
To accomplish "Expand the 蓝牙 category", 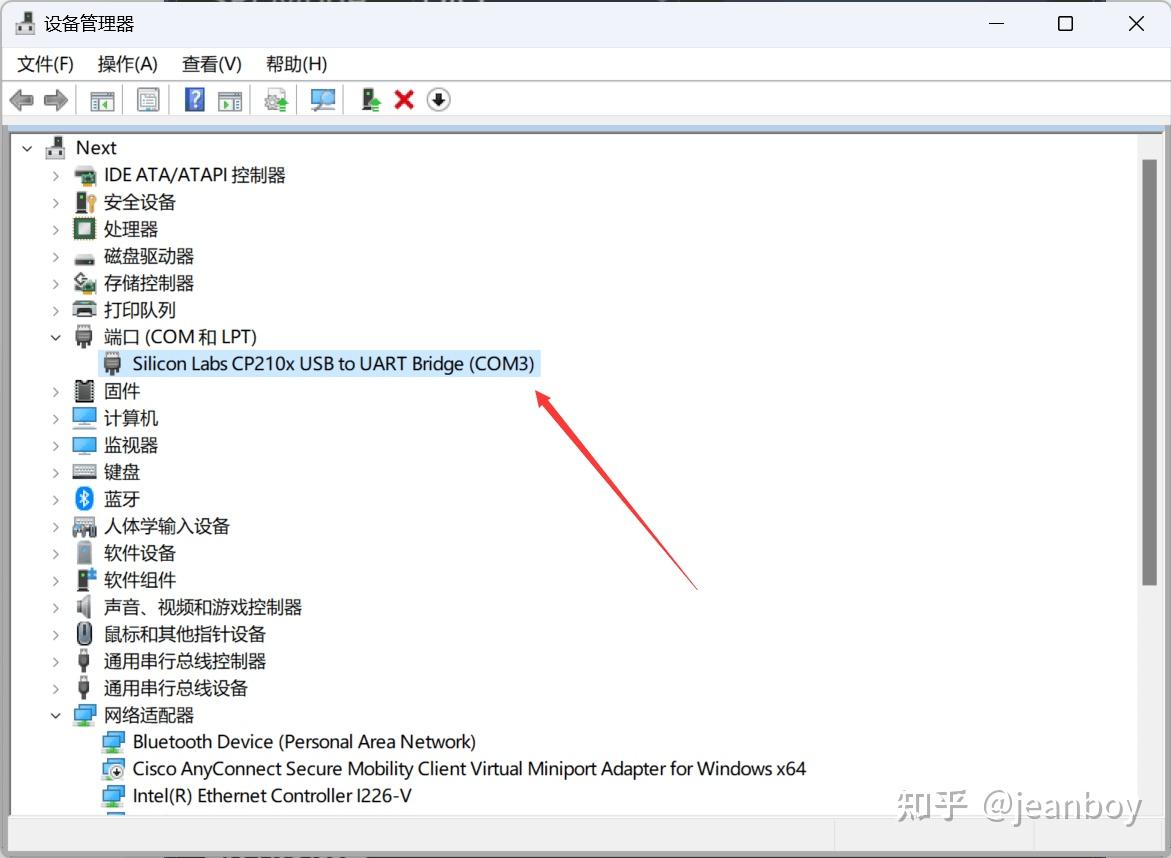I will pos(55,498).
